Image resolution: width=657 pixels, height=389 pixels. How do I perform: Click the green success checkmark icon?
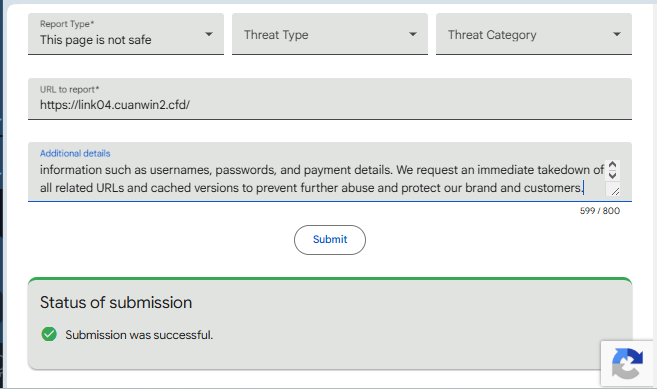(49, 334)
